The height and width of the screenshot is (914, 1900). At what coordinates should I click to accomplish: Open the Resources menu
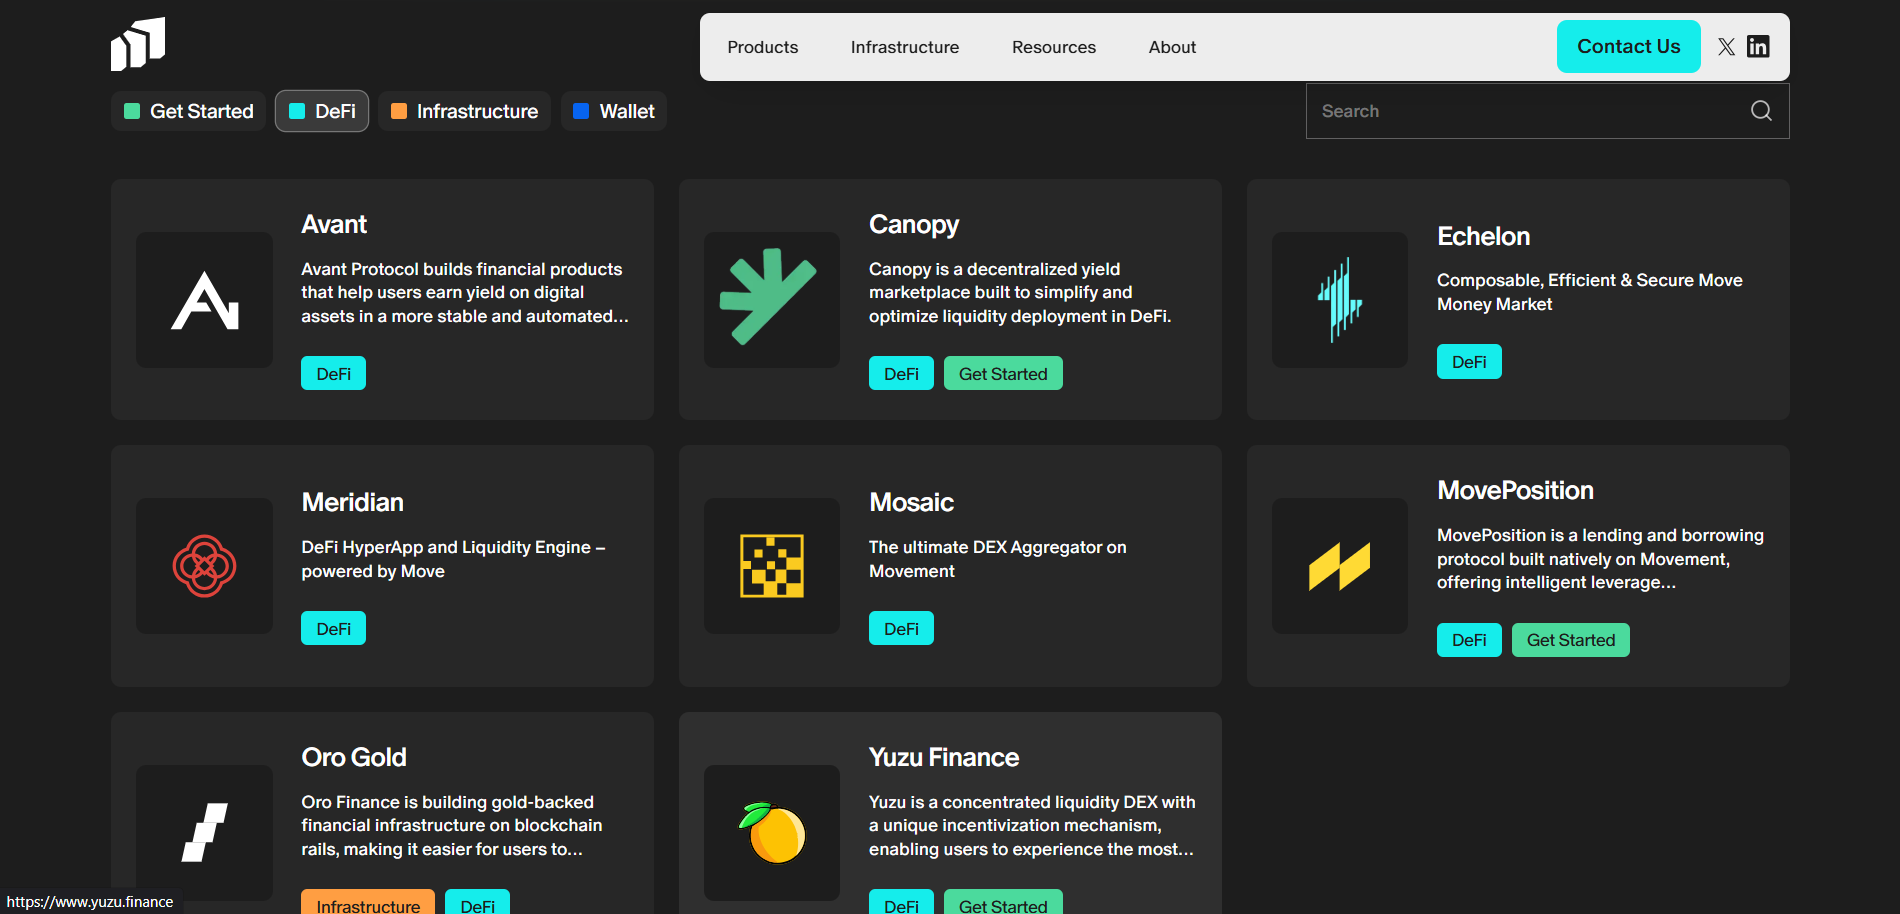pyautogui.click(x=1054, y=47)
